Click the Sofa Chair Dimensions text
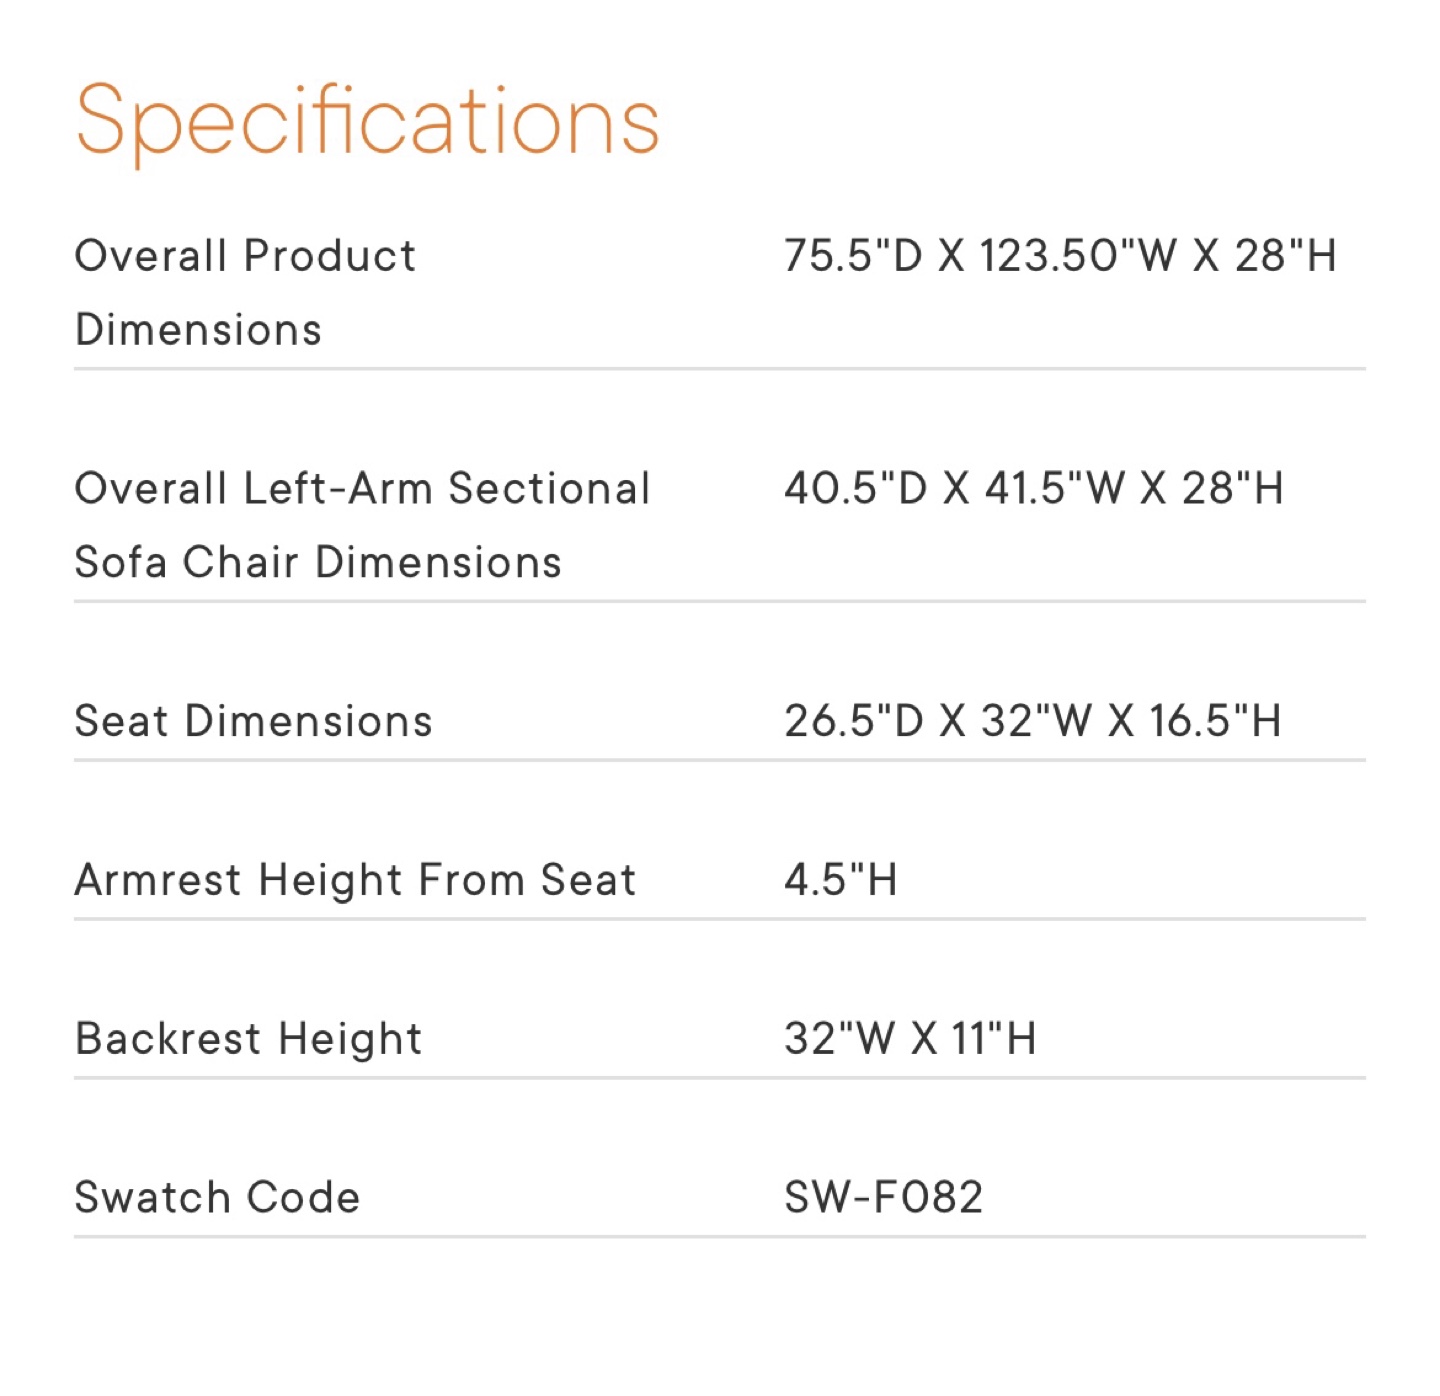Screen dimensions: 1440x1396 click(x=318, y=562)
